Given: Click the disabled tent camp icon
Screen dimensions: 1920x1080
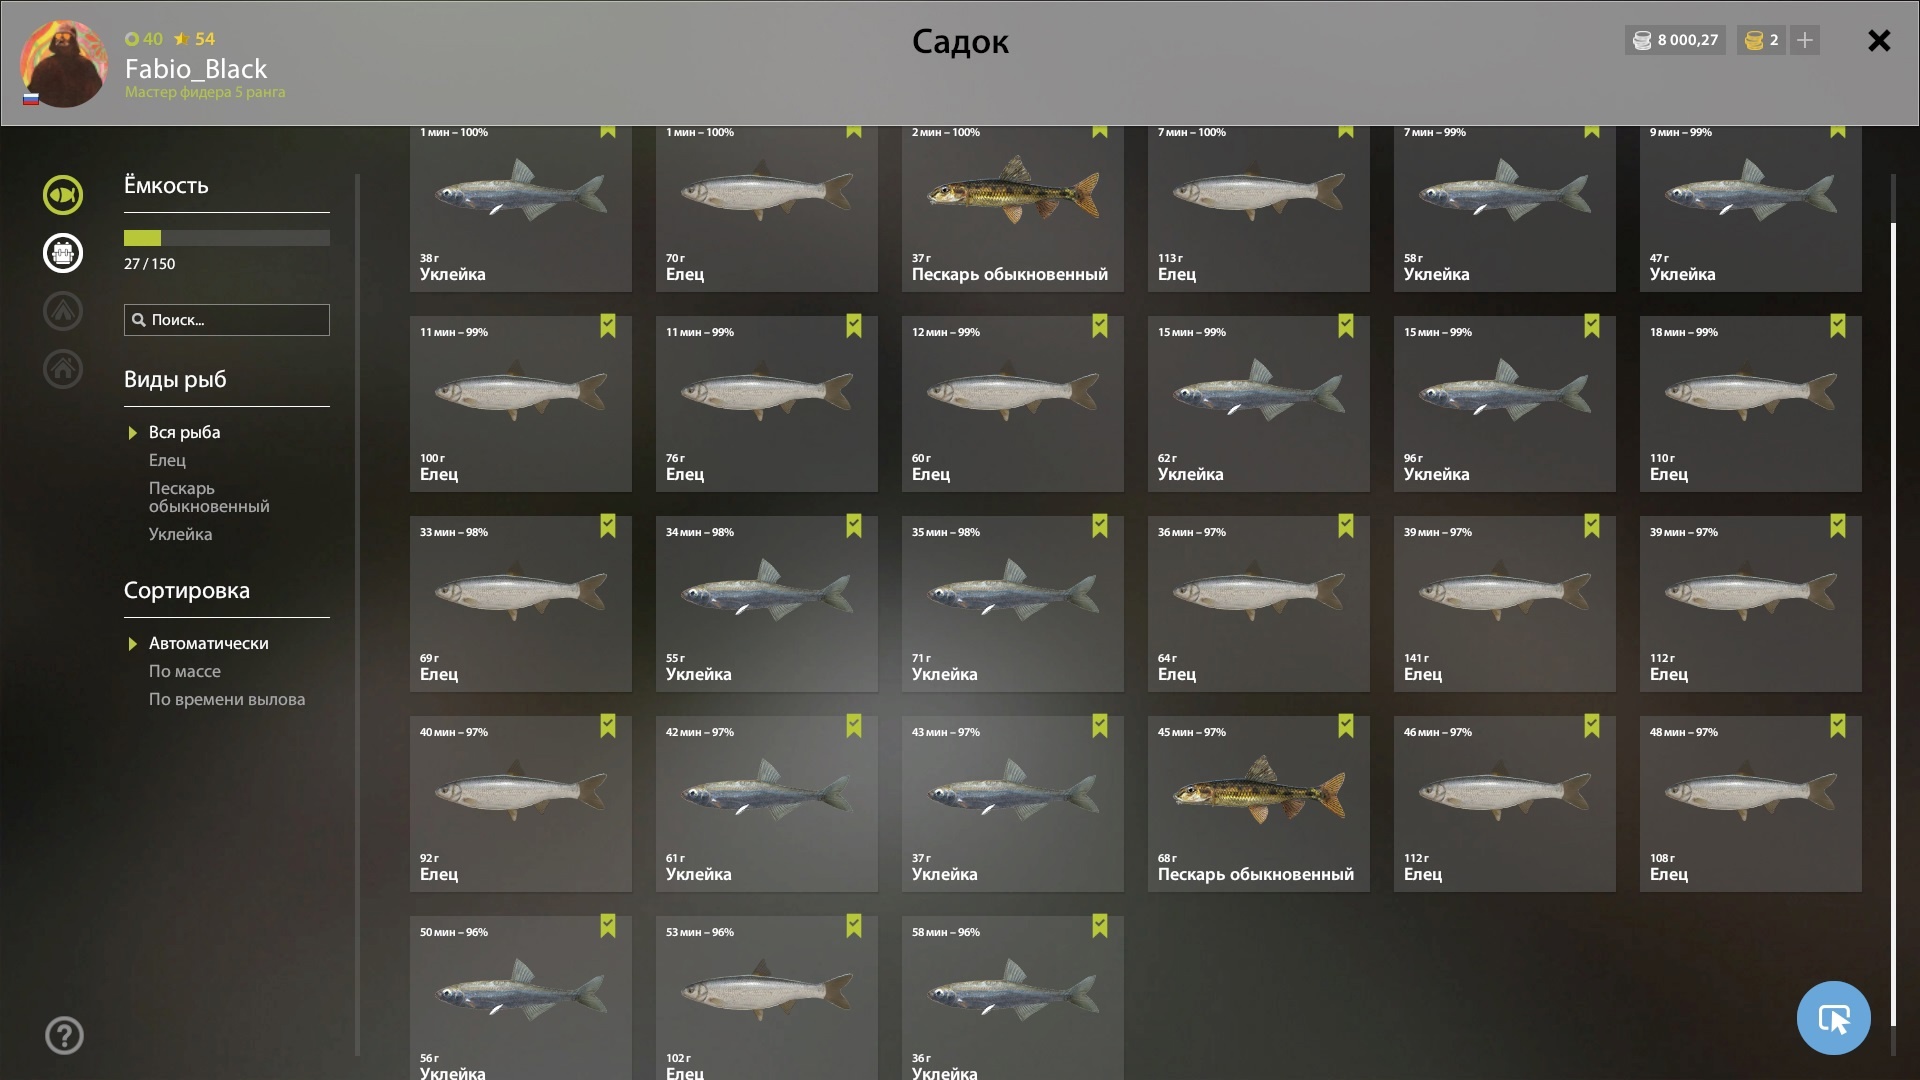Looking at the screenshot, I should 62,310.
